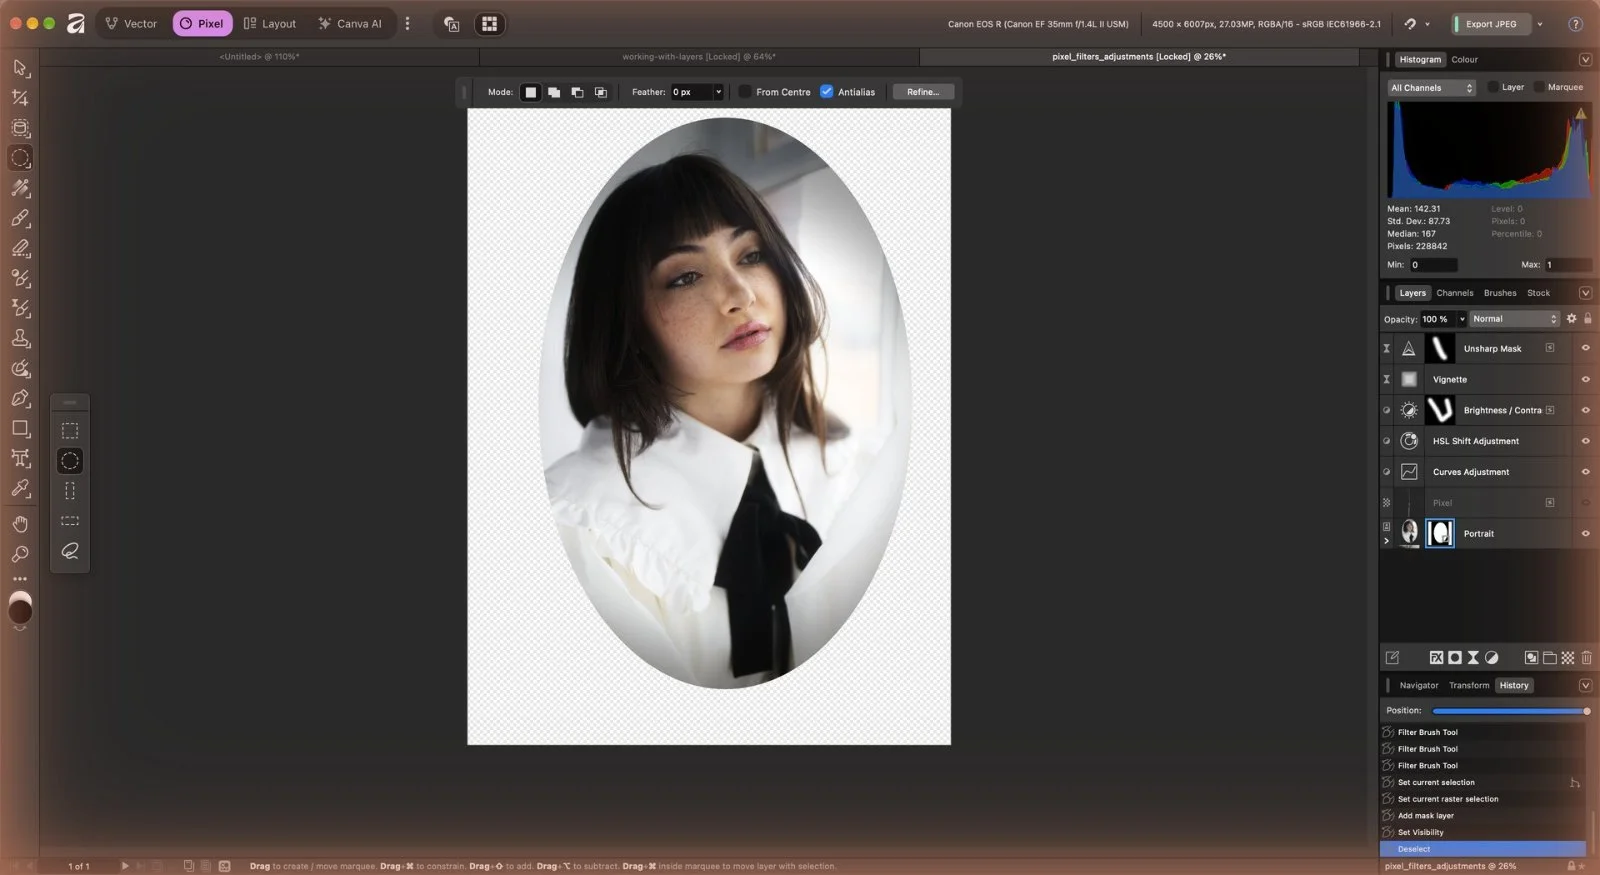Click the delete layer trash icon
Viewport: 1600px width, 875px height.
1586,657
